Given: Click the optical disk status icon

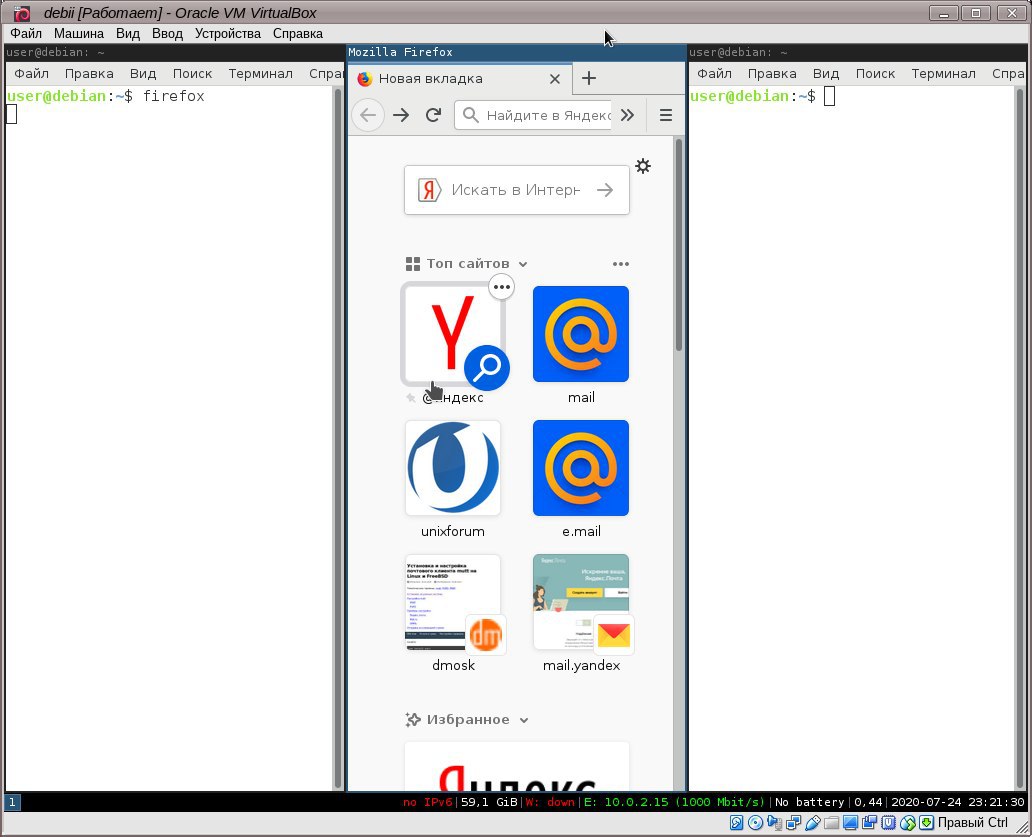Looking at the screenshot, I should click(x=756, y=823).
